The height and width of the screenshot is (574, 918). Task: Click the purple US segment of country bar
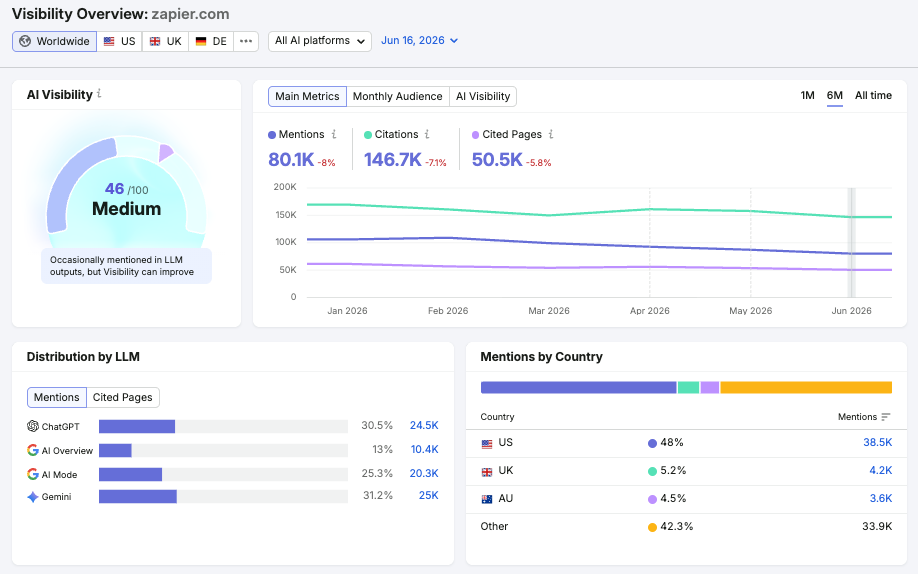tap(578, 387)
